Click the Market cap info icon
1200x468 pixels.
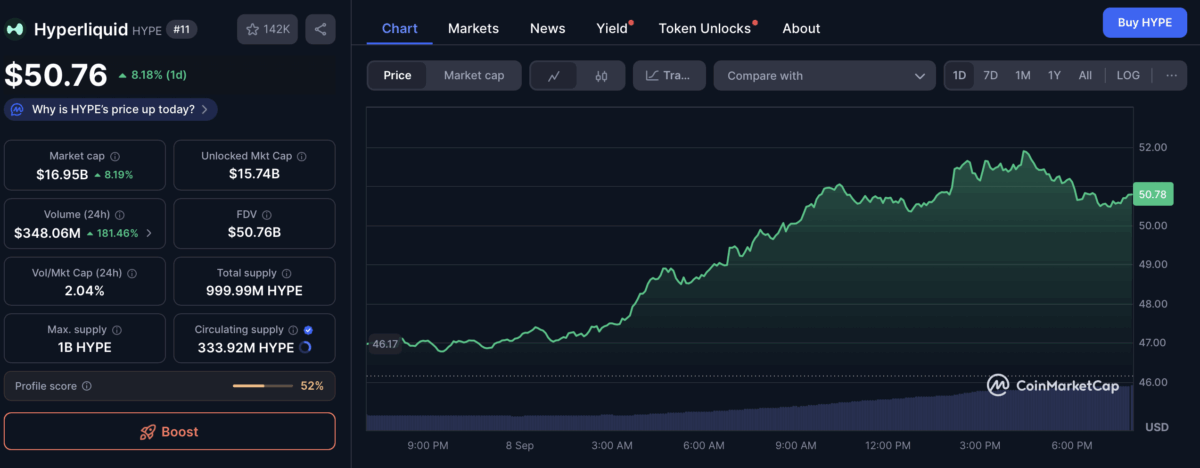[x=115, y=156]
